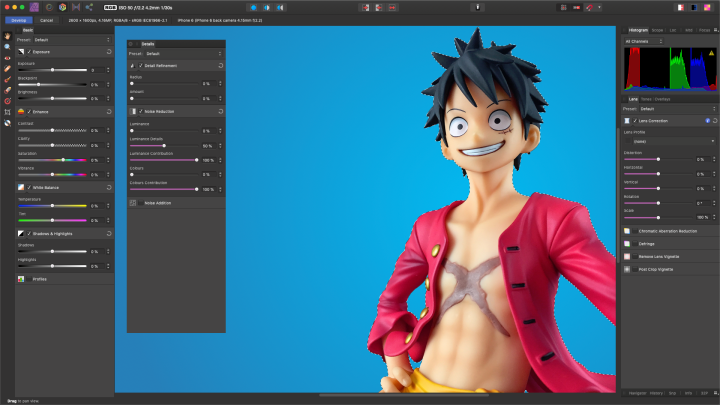Open the All Channels histogram dropdown
This screenshot has width=720, height=405.
click(643, 41)
